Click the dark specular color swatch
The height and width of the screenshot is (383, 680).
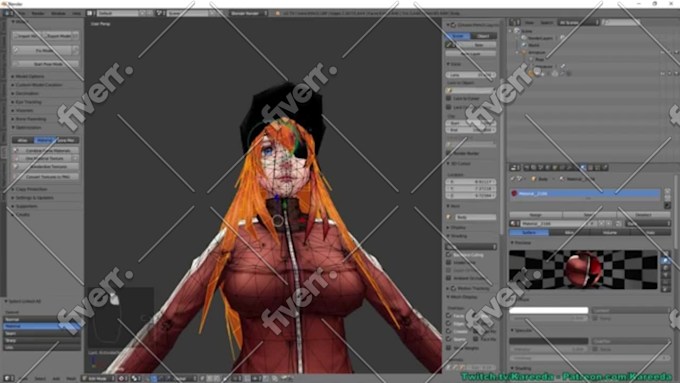tap(549, 341)
